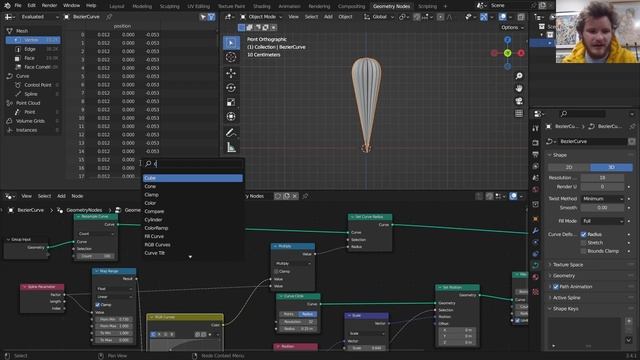Click BezierCurve in node editor breadcrumb
Screen dimensions: 640x360
point(31,210)
